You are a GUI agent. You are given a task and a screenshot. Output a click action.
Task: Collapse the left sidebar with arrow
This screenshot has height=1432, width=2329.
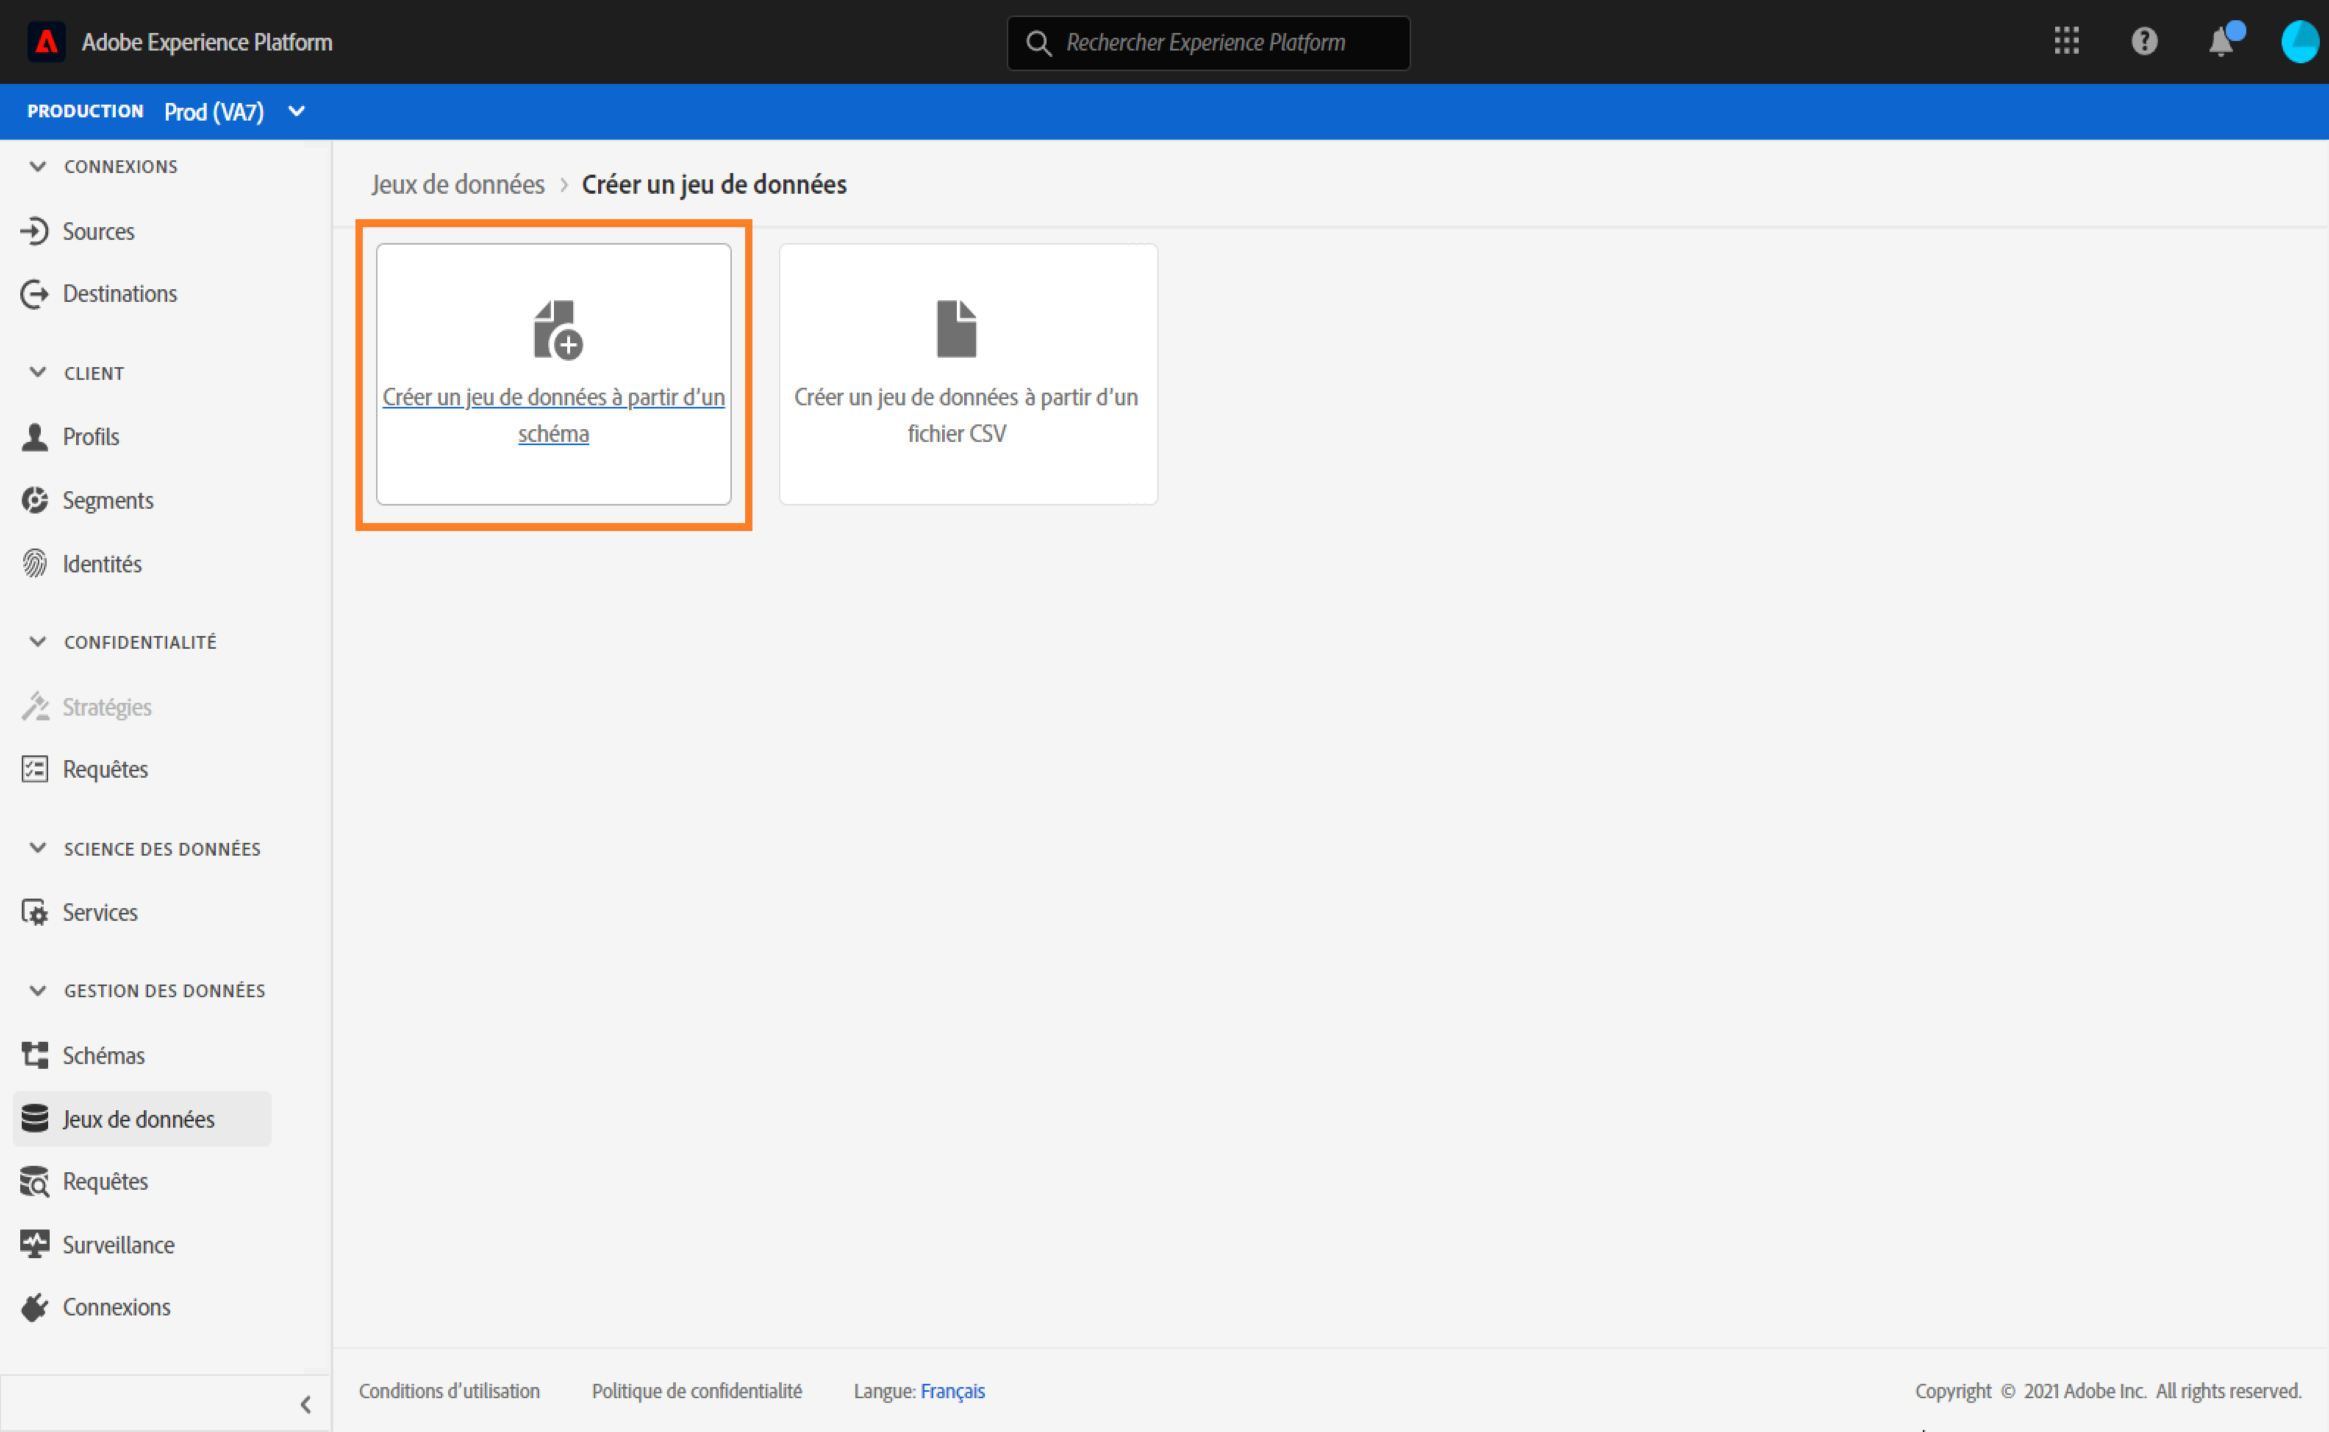306,1404
